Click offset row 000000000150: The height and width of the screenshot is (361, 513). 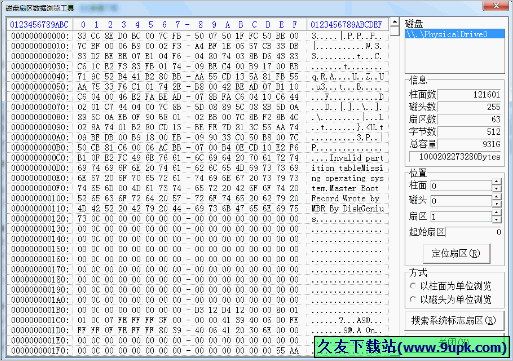40,249
